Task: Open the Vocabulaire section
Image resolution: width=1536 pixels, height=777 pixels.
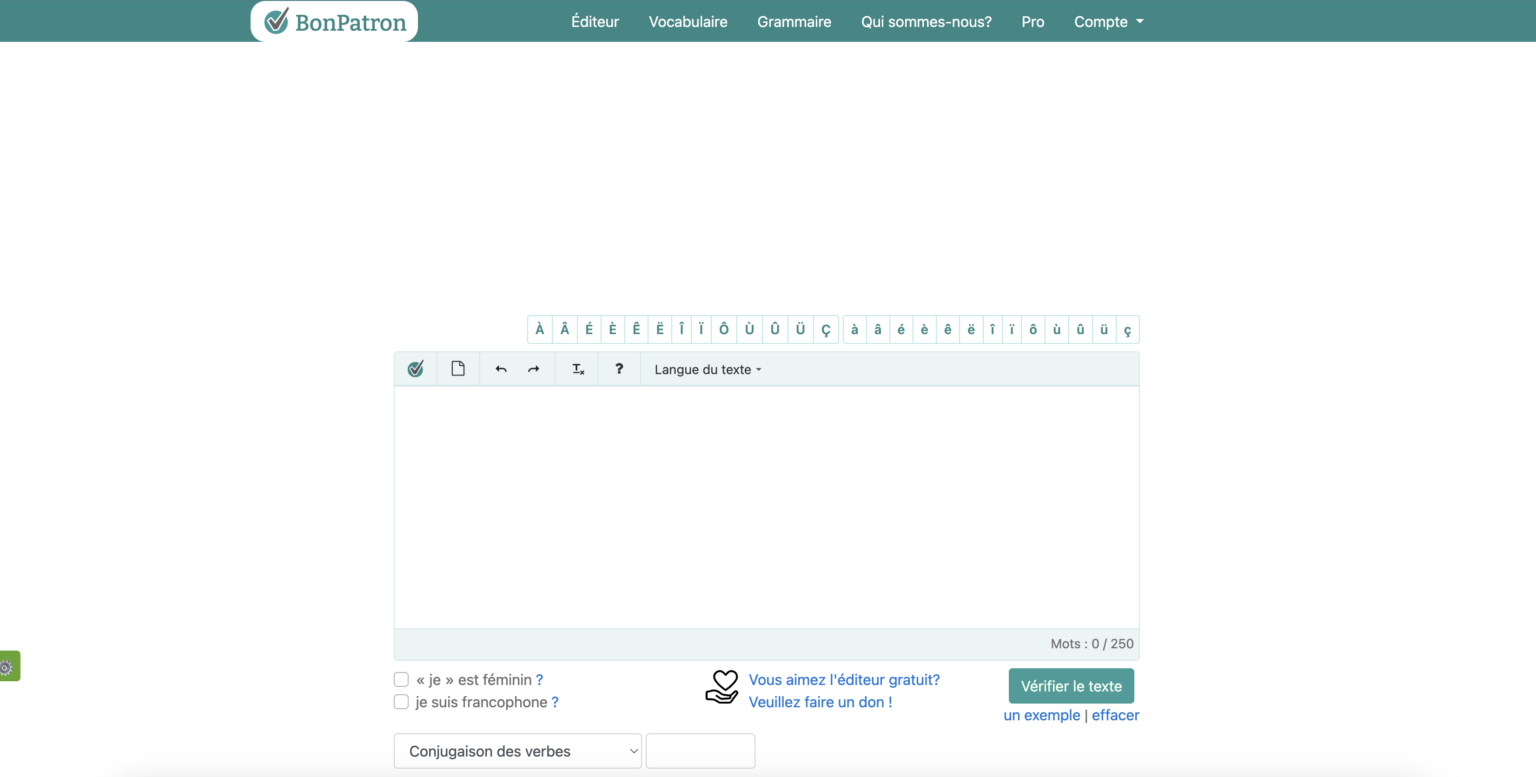Action: point(688,21)
